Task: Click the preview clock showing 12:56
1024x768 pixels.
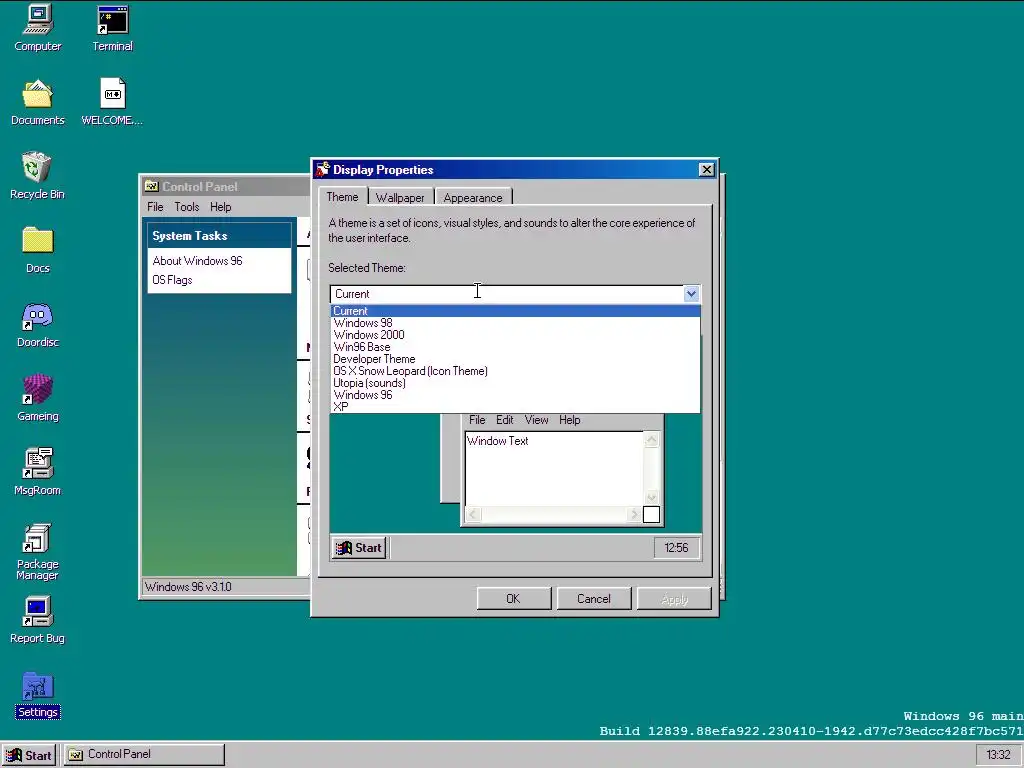Action: click(676, 548)
